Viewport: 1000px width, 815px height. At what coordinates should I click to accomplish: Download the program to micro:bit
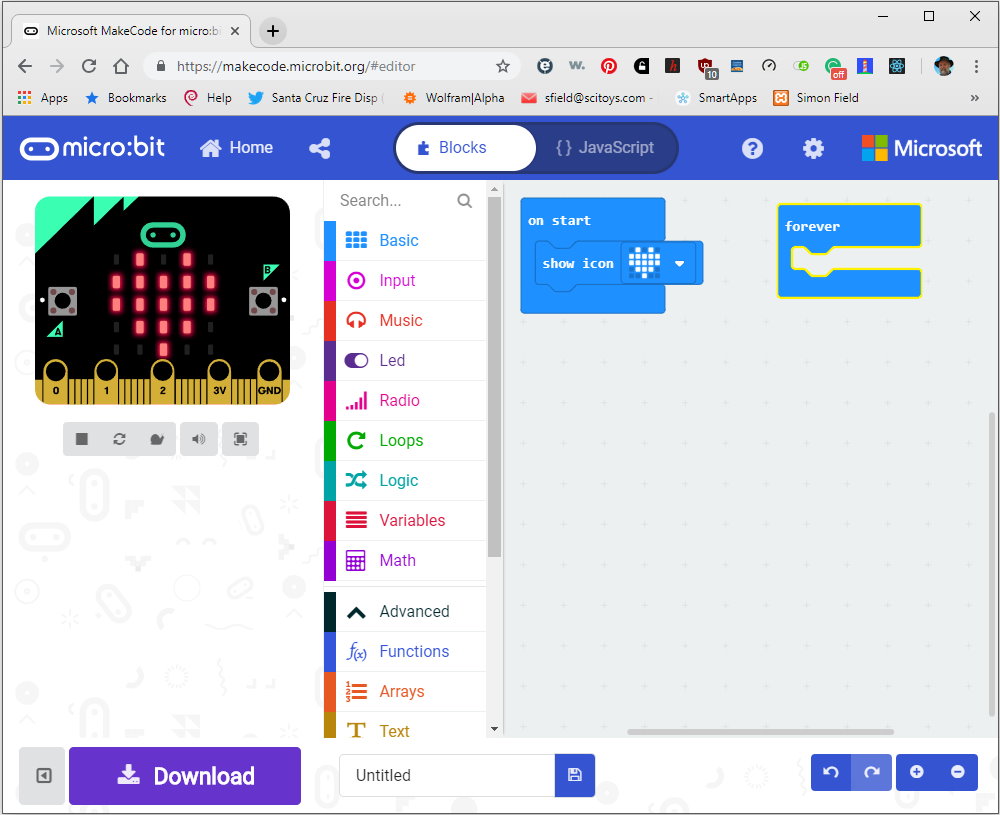tap(185, 775)
